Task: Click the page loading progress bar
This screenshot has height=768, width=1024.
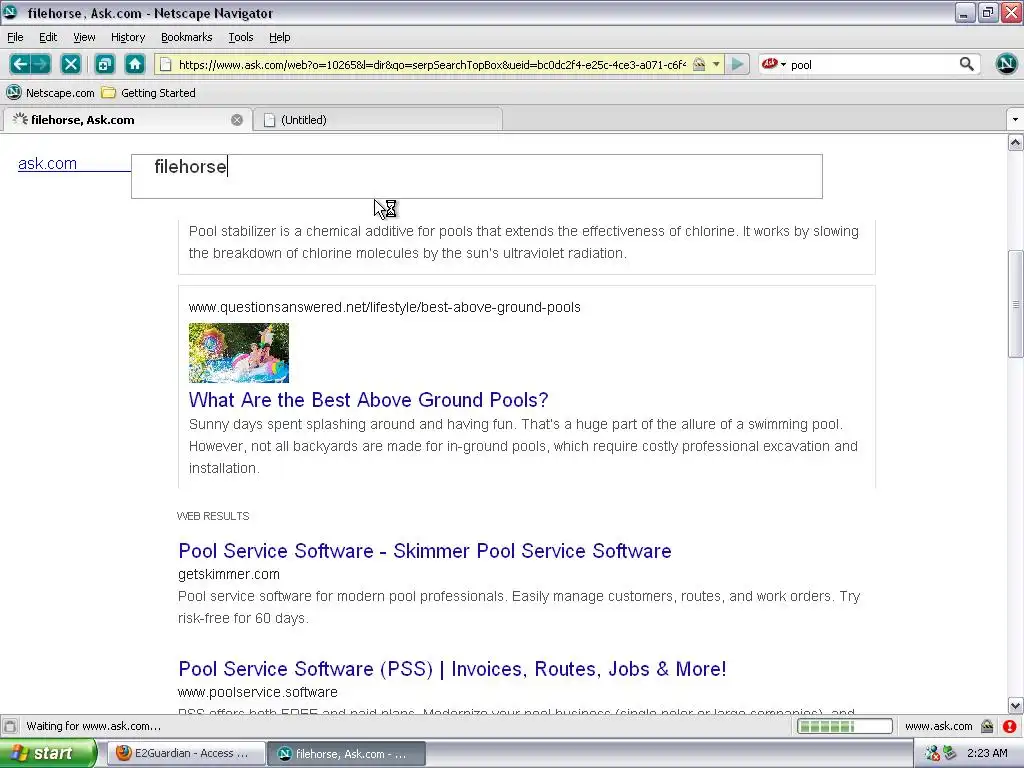Action: point(844,726)
